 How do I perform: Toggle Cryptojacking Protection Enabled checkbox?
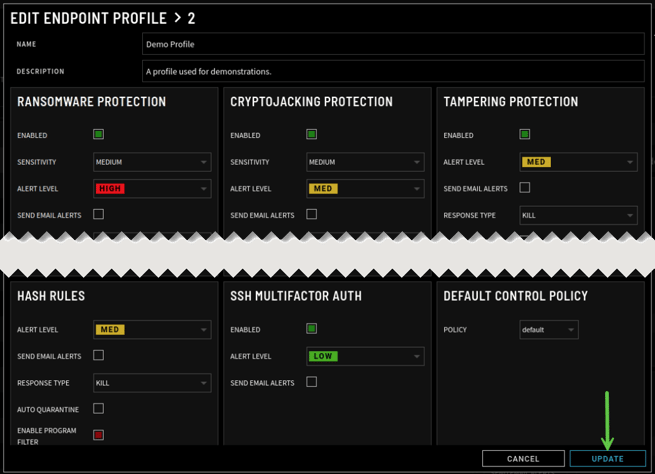click(x=312, y=134)
